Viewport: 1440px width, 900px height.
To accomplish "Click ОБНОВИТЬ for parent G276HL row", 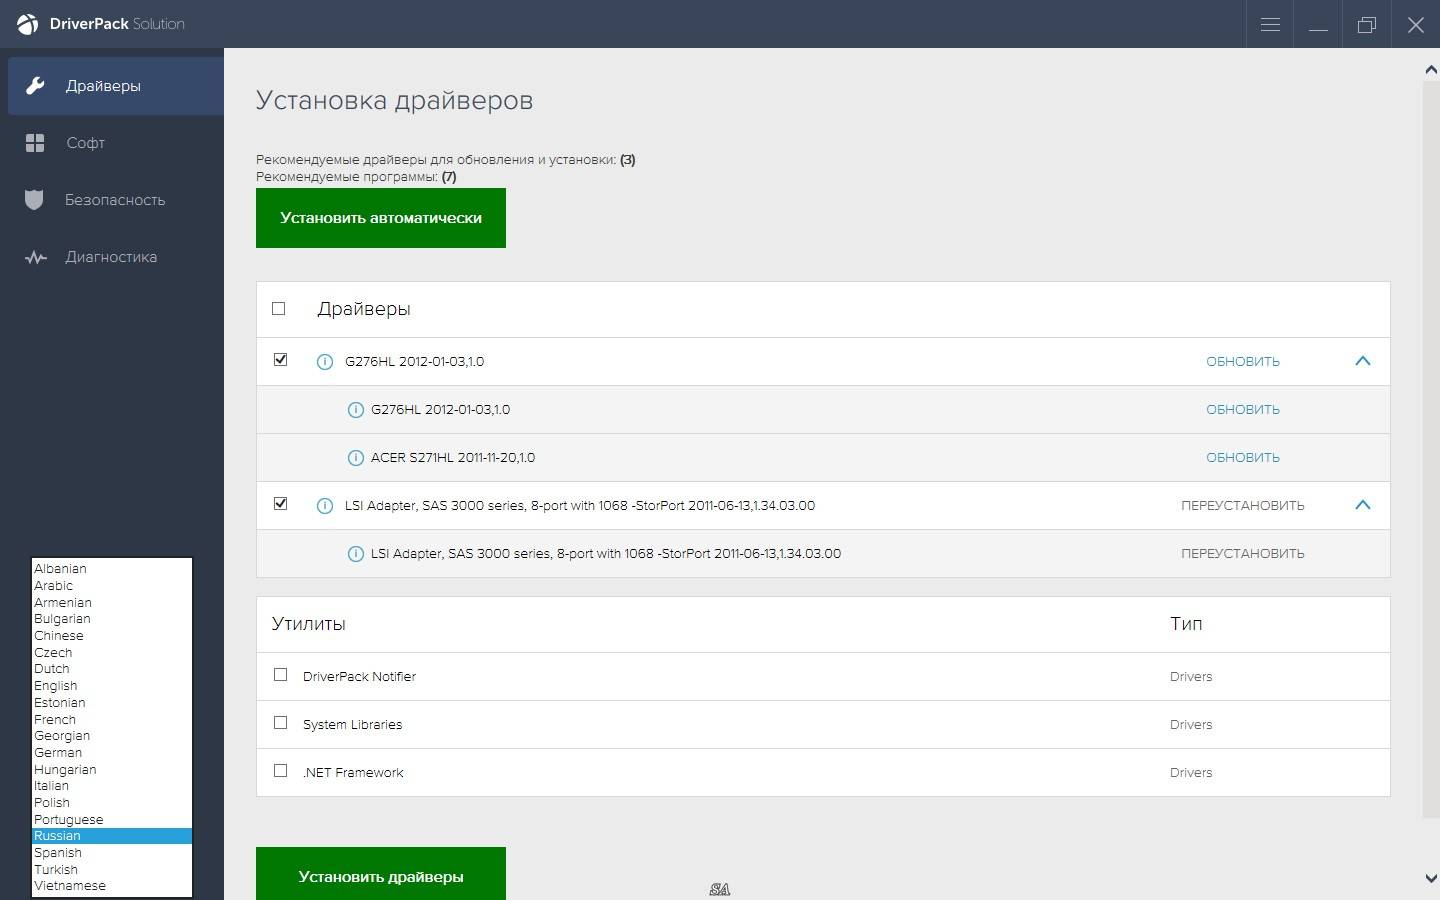I will click(x=1243, y=362).
